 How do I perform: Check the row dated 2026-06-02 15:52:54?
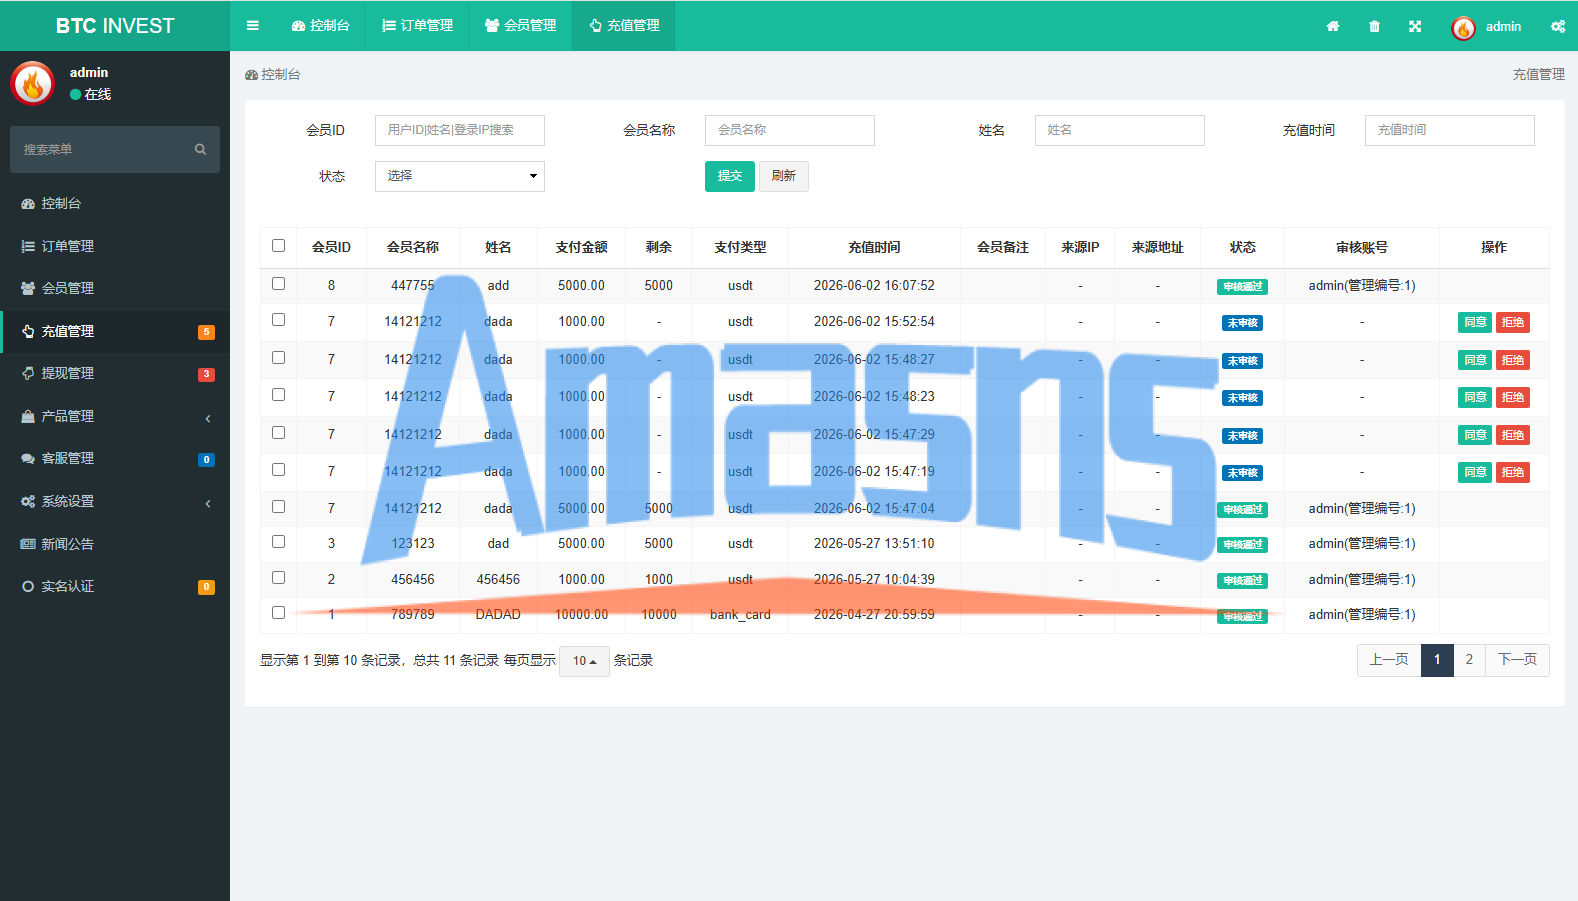point(278,320)
